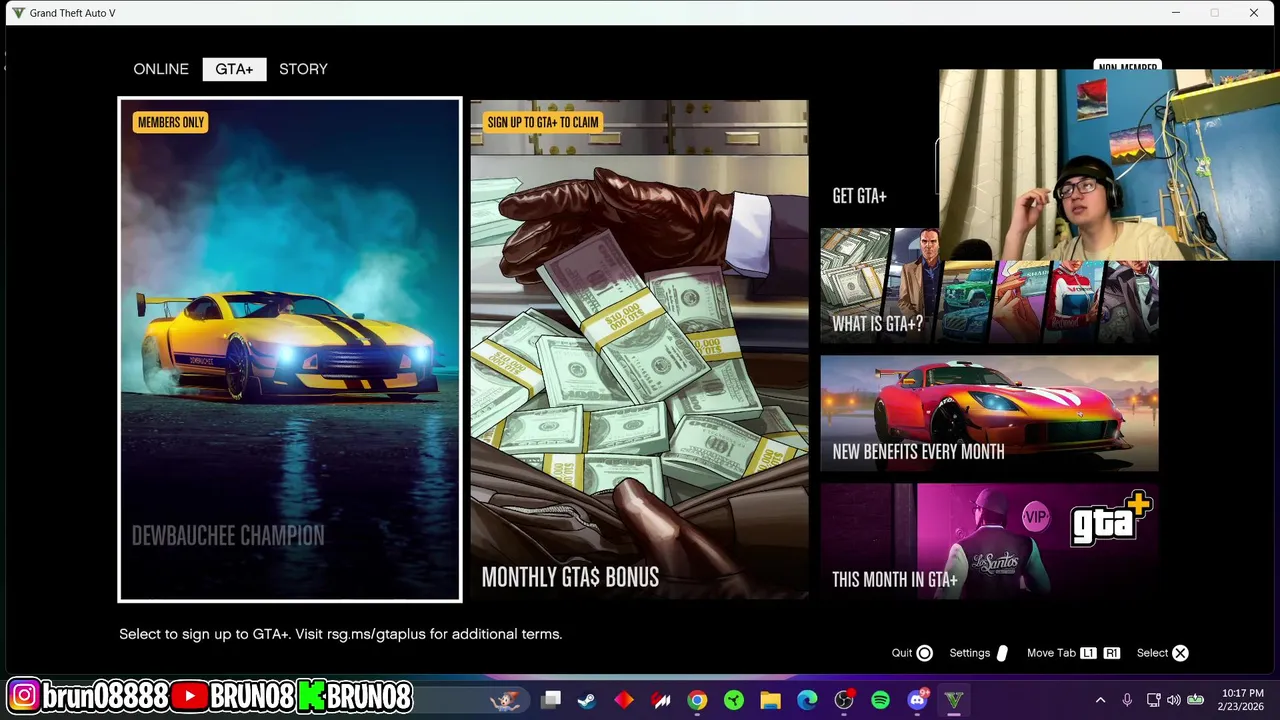Image resolution: width=1280 pixels, height=720 pixels.
Task: Click the battery tray icon
Action: tap(1195, 700)
